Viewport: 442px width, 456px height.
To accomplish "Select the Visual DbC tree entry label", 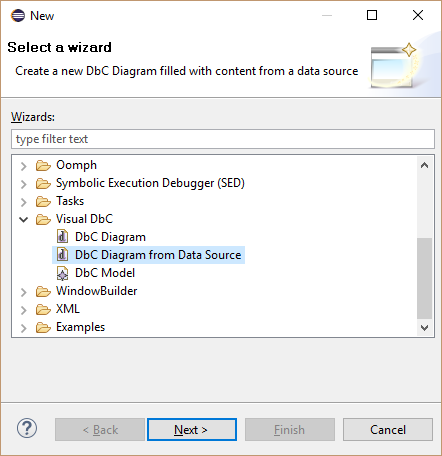I will [x=84, y=219].
